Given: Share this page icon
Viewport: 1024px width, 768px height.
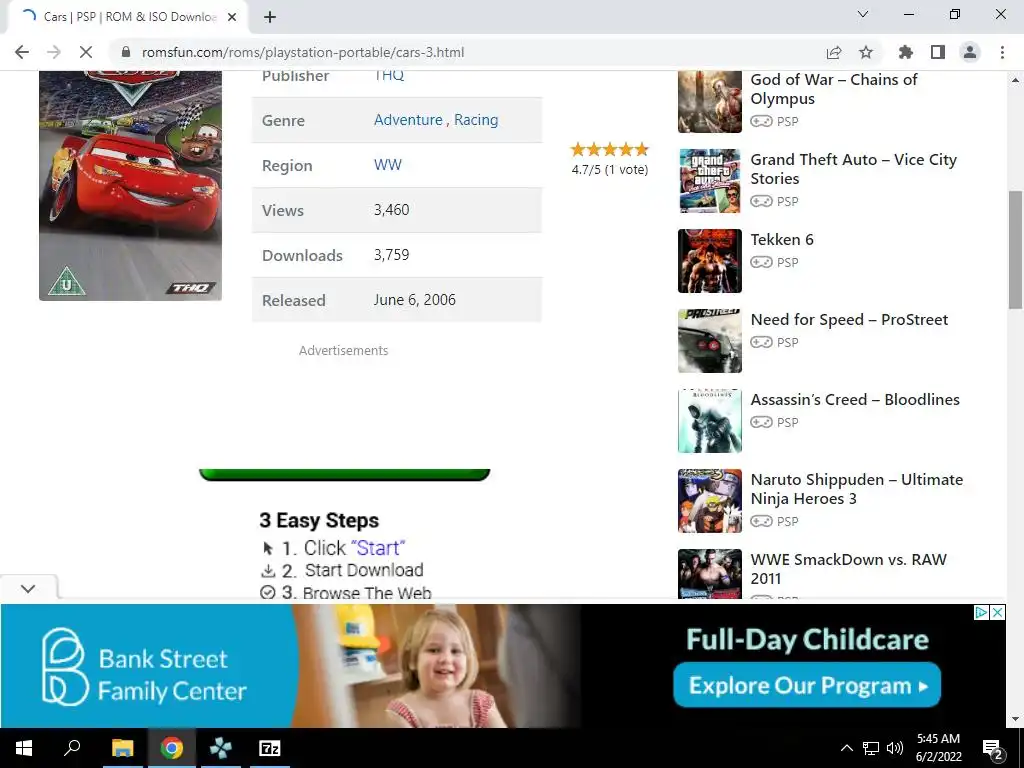Looking at the screenshot, I should 834,52.
